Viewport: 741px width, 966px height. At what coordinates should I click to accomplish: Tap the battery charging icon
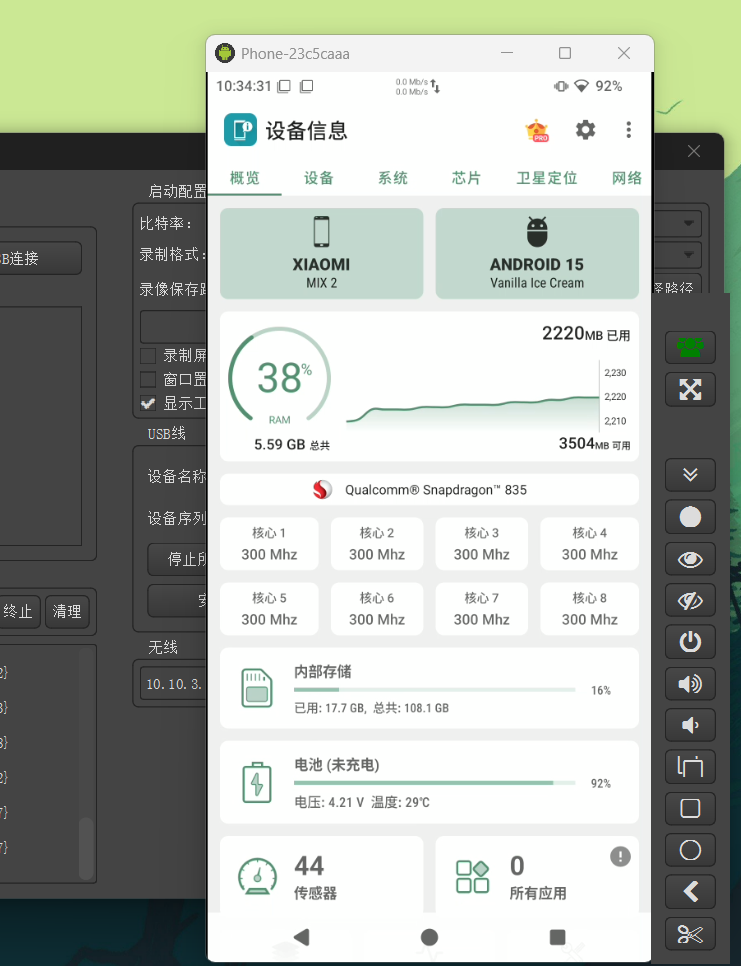(x=257, y=782)
